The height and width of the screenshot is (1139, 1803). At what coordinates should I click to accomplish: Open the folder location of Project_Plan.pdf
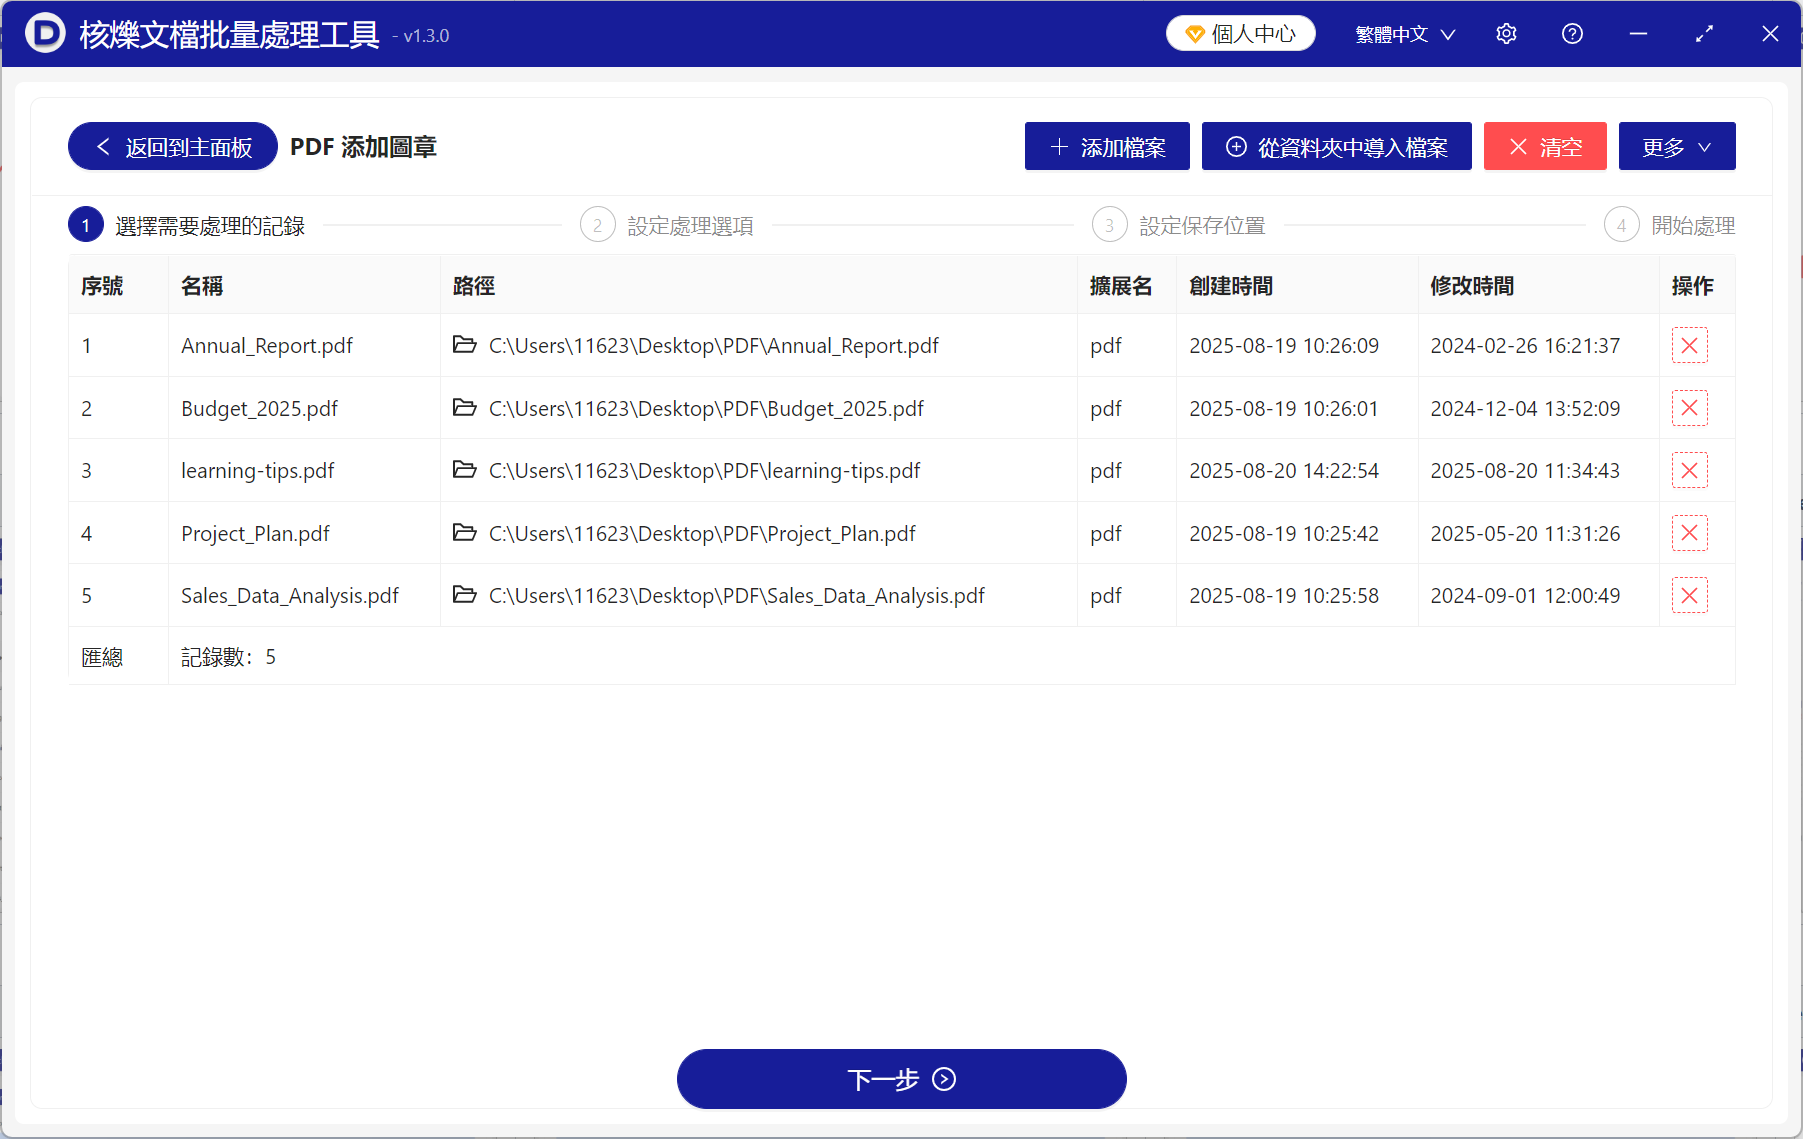465,533
